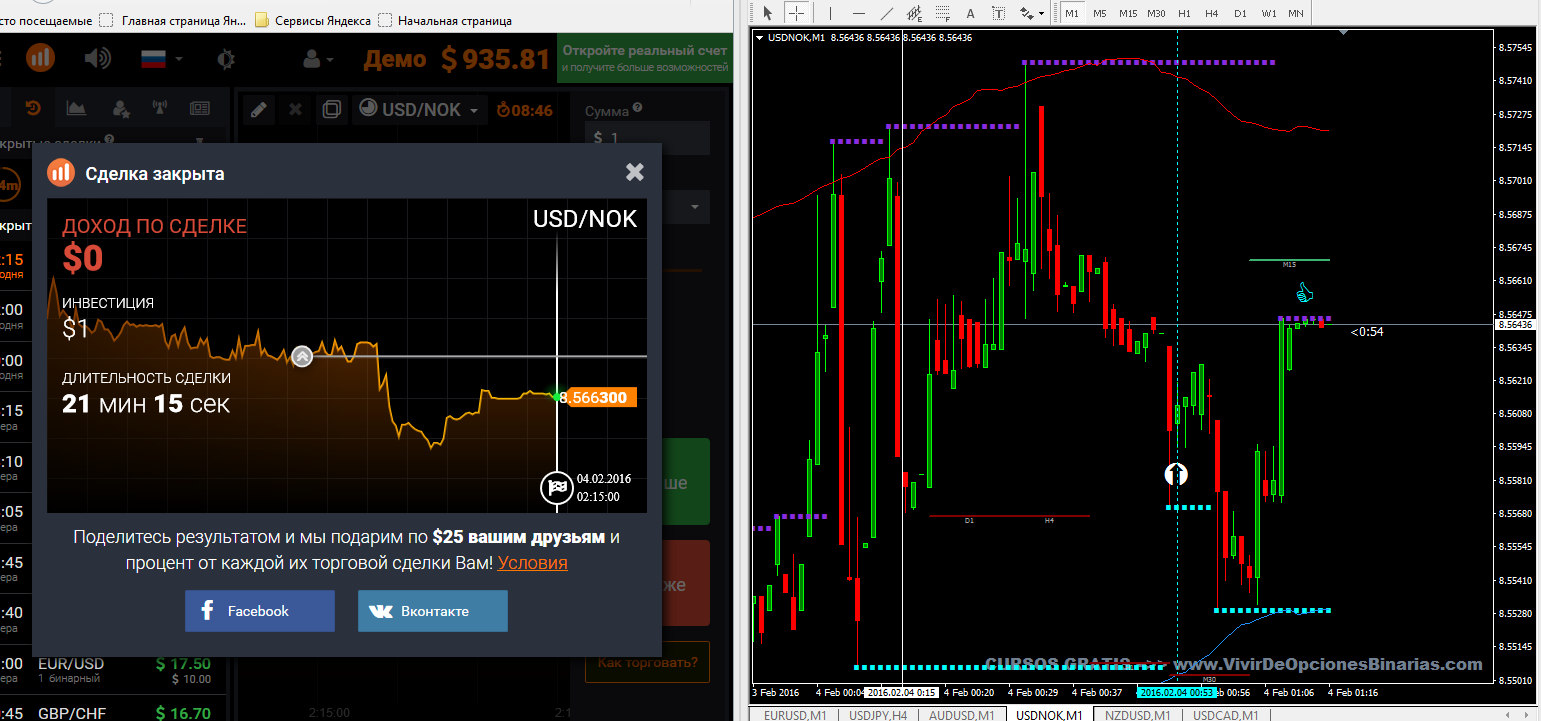The height and width of the screenshot is (721, 1541).
Task: Open the USDNOK,M1 chart tab
Action: (x=1048, y=715)
